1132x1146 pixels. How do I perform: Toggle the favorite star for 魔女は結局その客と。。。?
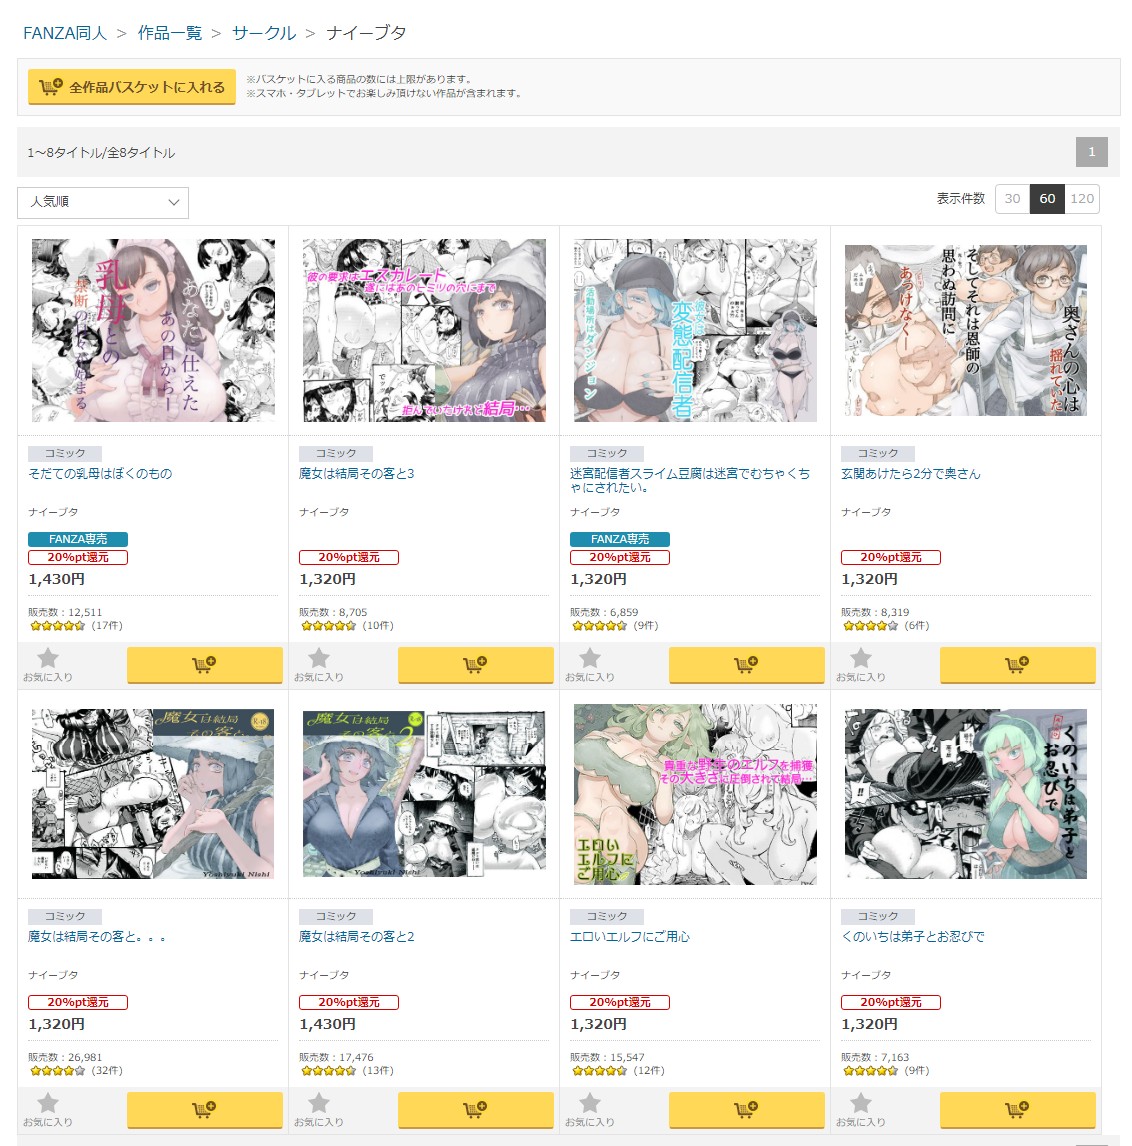pos(48,1109)
